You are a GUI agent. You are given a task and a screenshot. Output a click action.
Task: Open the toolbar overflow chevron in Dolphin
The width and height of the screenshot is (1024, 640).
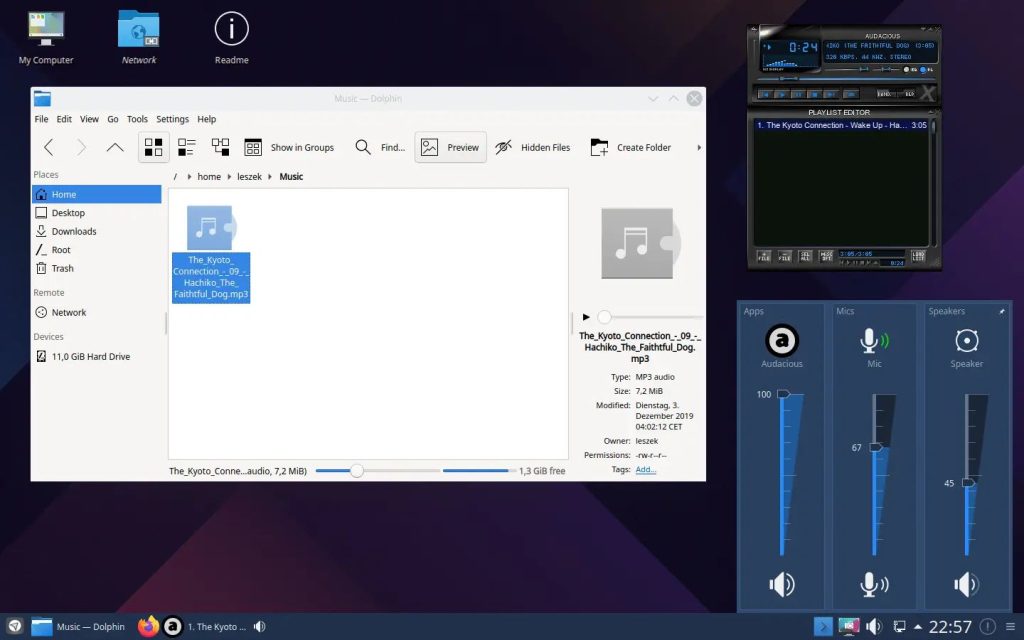(x=699, y=147)
